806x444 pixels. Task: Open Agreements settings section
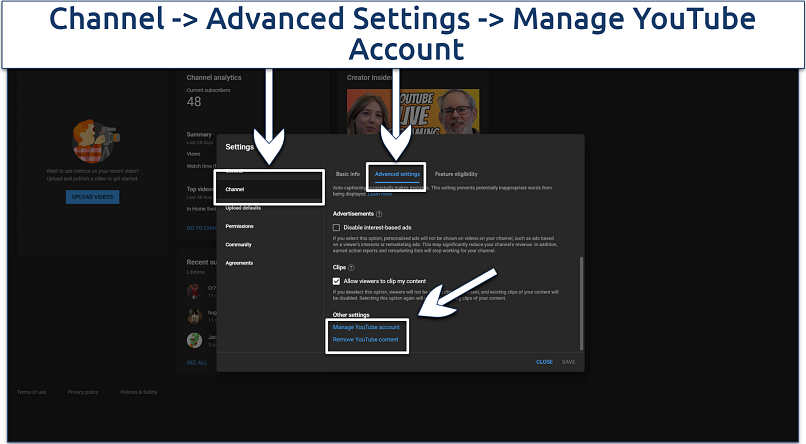pos(239,263)
